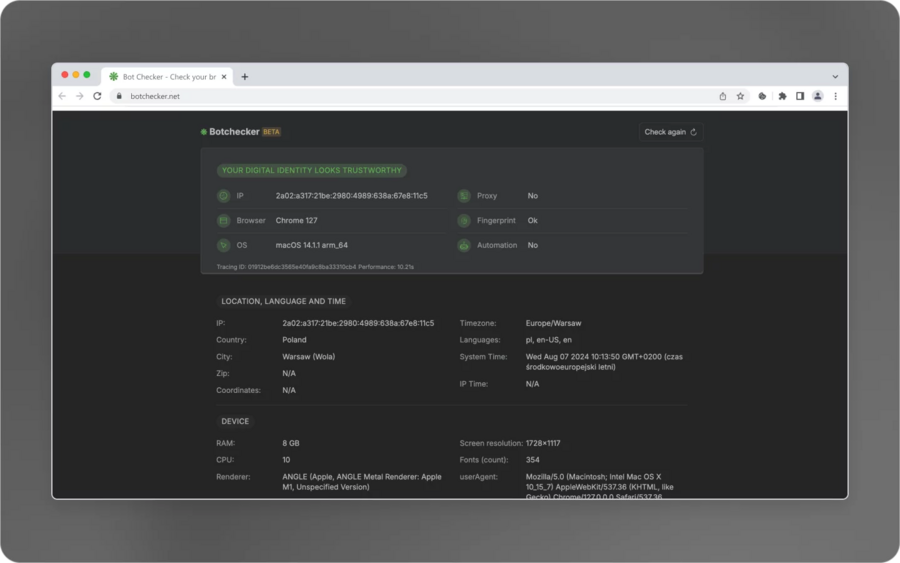Click the System Time value
Image resolution: width=900 pixels, height=563 pixels.
(604, 362)
